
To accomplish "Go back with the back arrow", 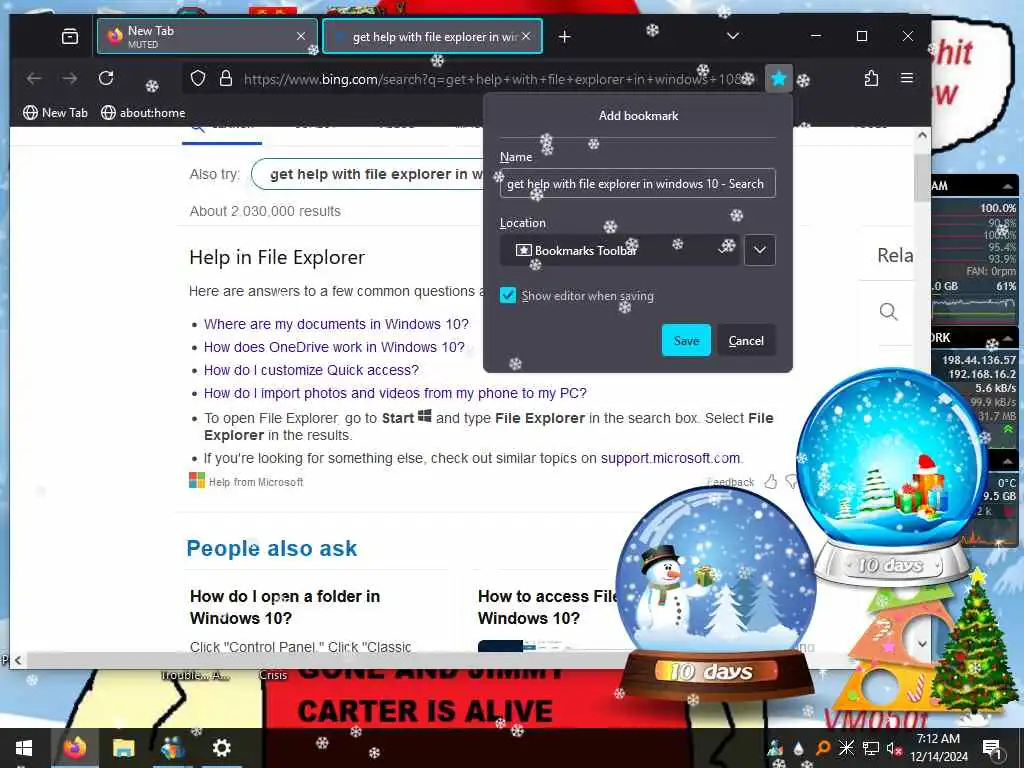I will (34, 78).
